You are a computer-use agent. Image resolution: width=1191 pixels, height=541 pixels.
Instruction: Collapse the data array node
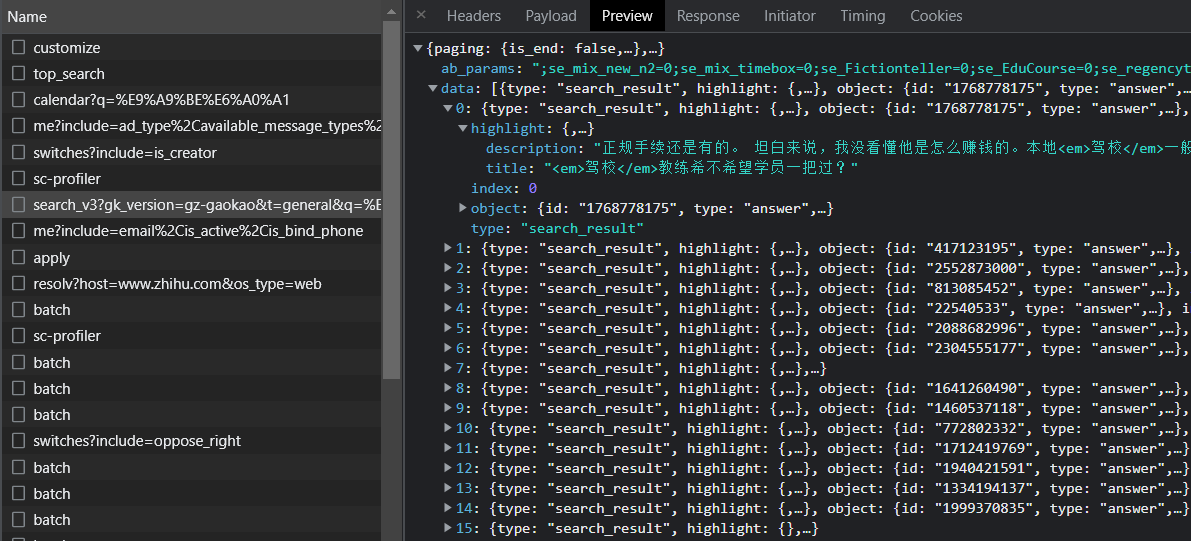[433, 88]
